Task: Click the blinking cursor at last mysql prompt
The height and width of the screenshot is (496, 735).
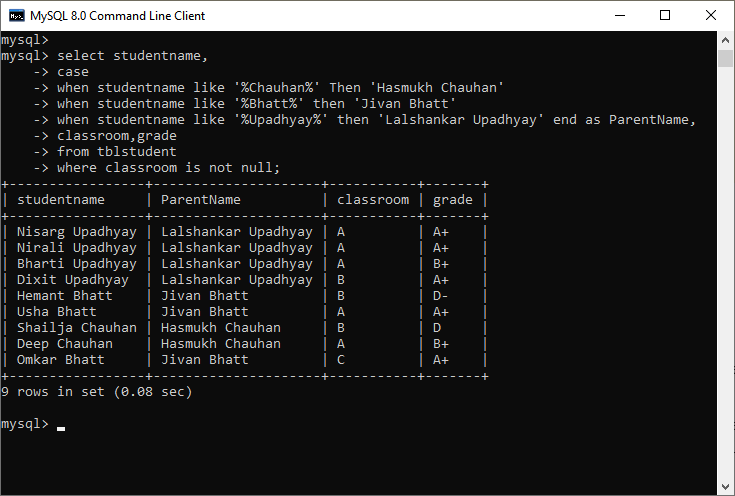Action: tap(61, 425)
